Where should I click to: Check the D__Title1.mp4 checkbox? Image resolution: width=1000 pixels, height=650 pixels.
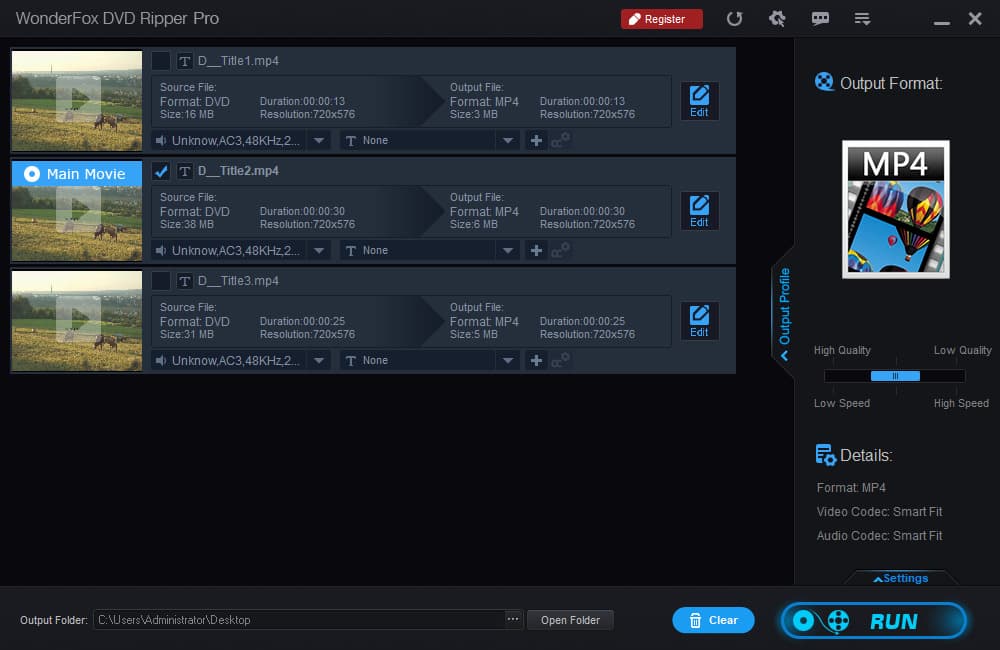click(x=161, y=61)
